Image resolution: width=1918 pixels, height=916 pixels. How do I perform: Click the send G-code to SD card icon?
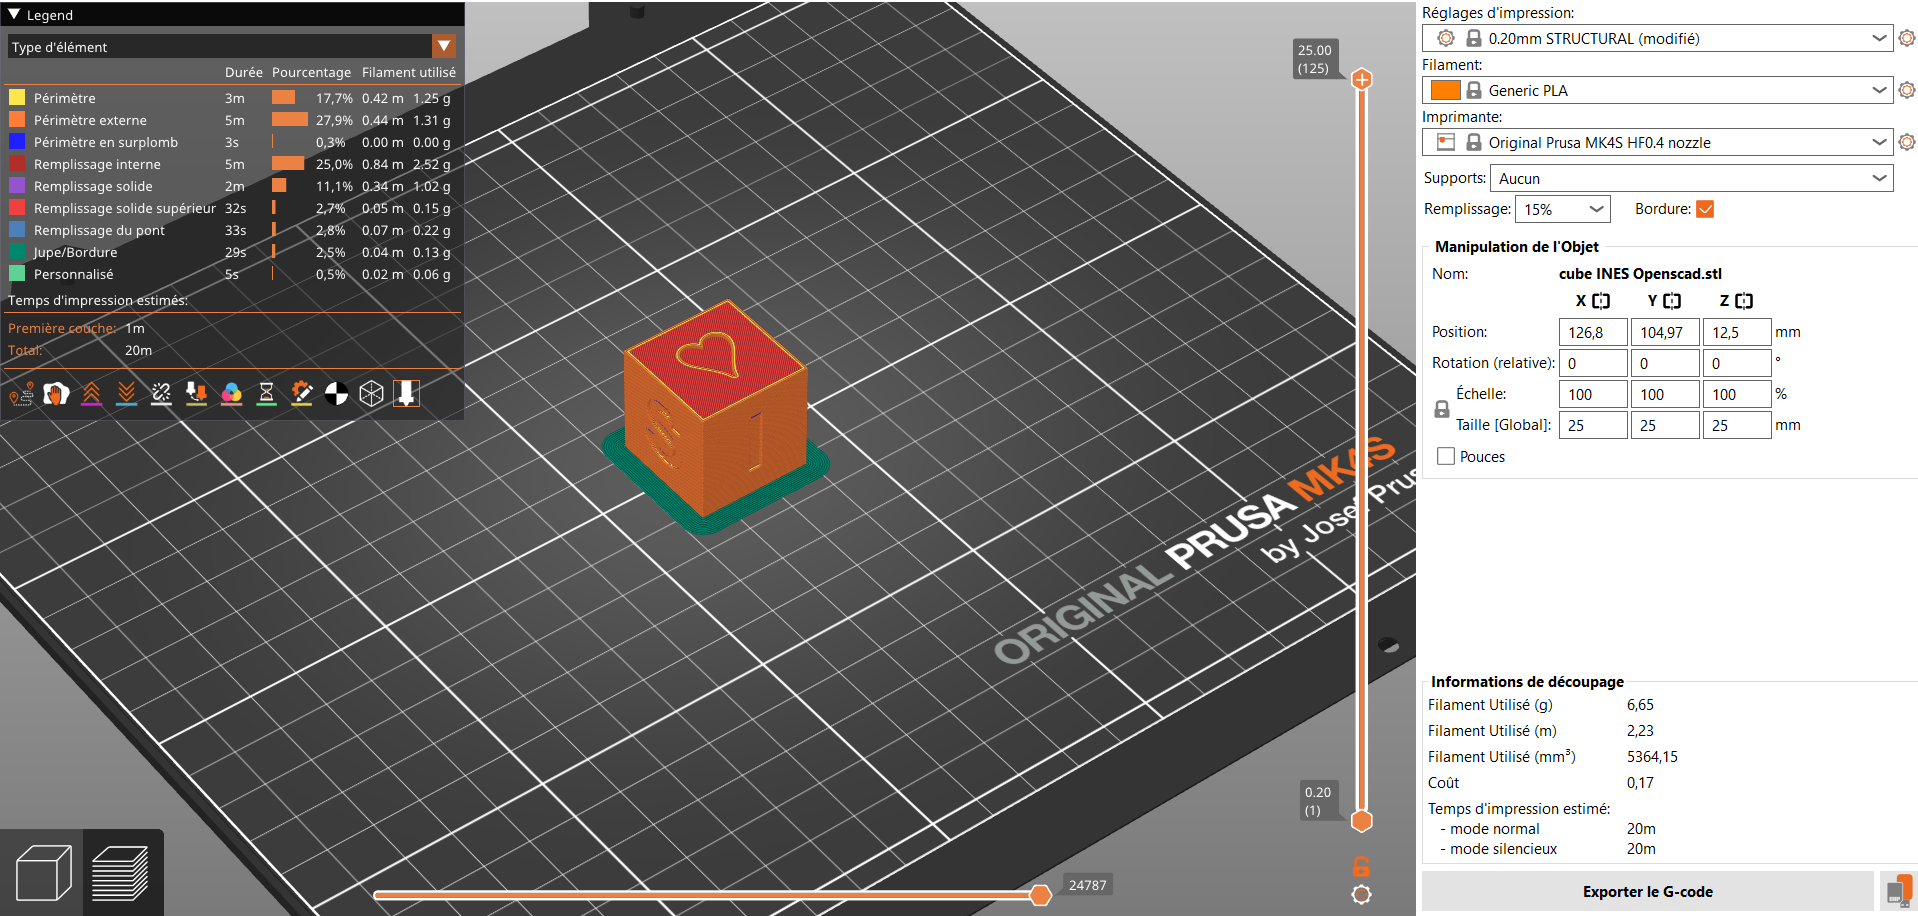tap(1897, 891)
